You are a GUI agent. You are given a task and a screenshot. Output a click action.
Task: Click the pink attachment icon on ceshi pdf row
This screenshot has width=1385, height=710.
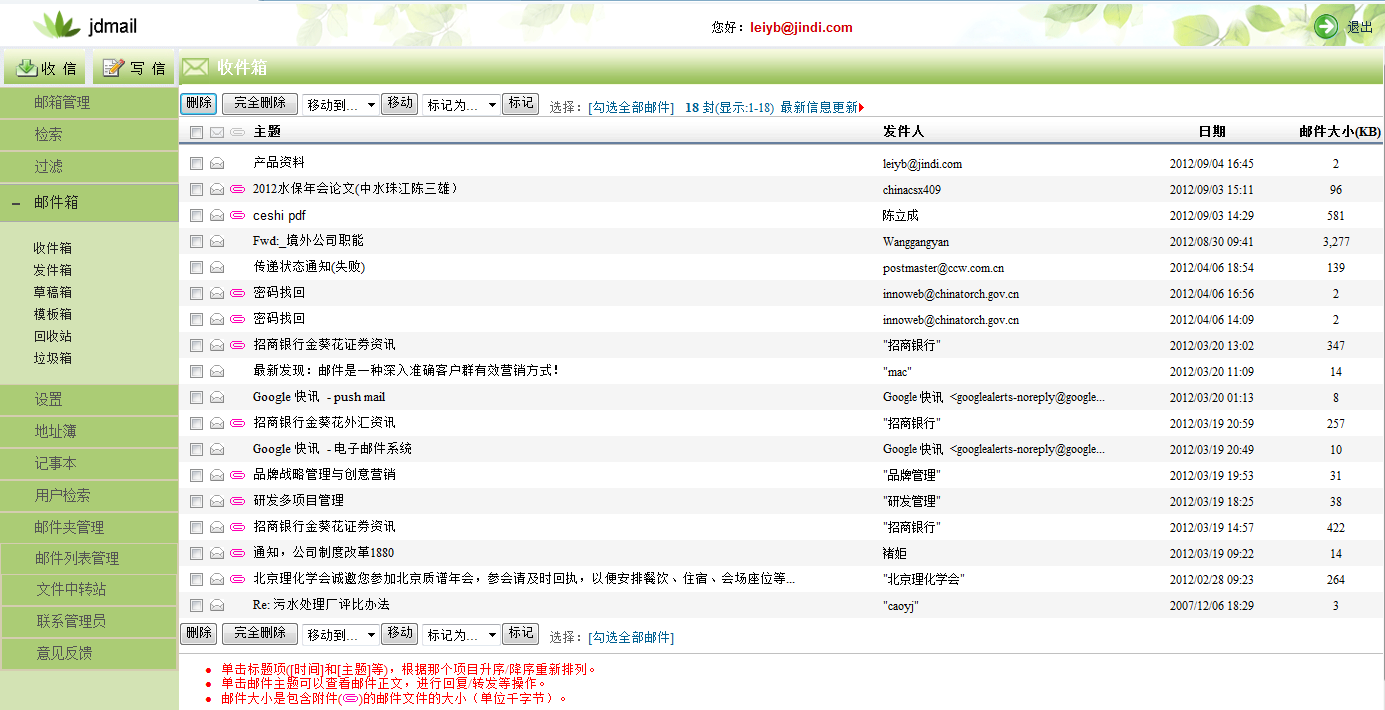tap(237, 215)
